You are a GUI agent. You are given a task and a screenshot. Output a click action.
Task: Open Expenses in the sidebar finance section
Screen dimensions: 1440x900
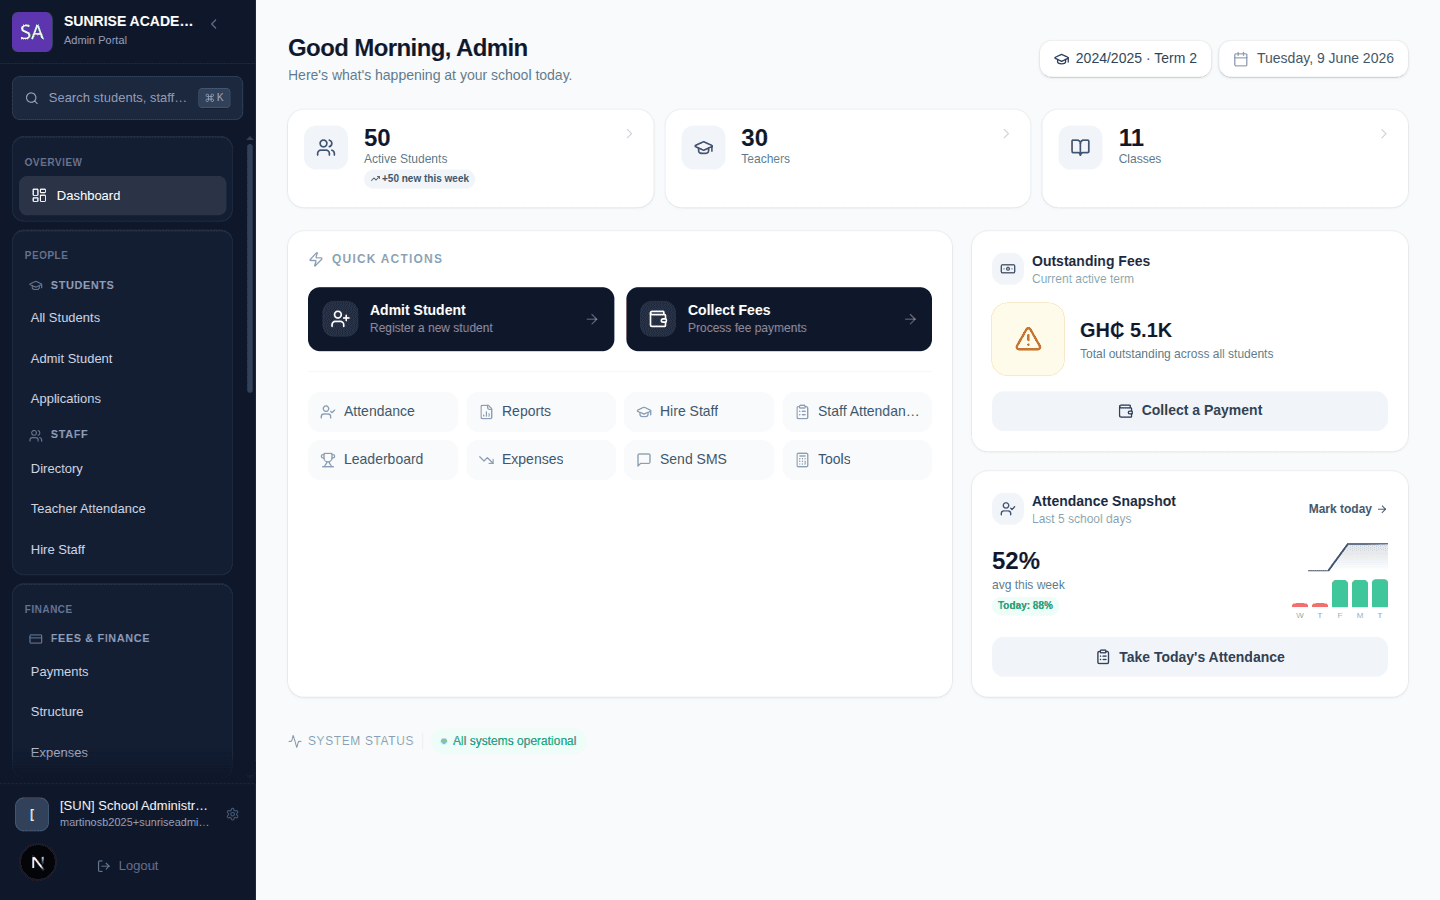coord(122,752)
